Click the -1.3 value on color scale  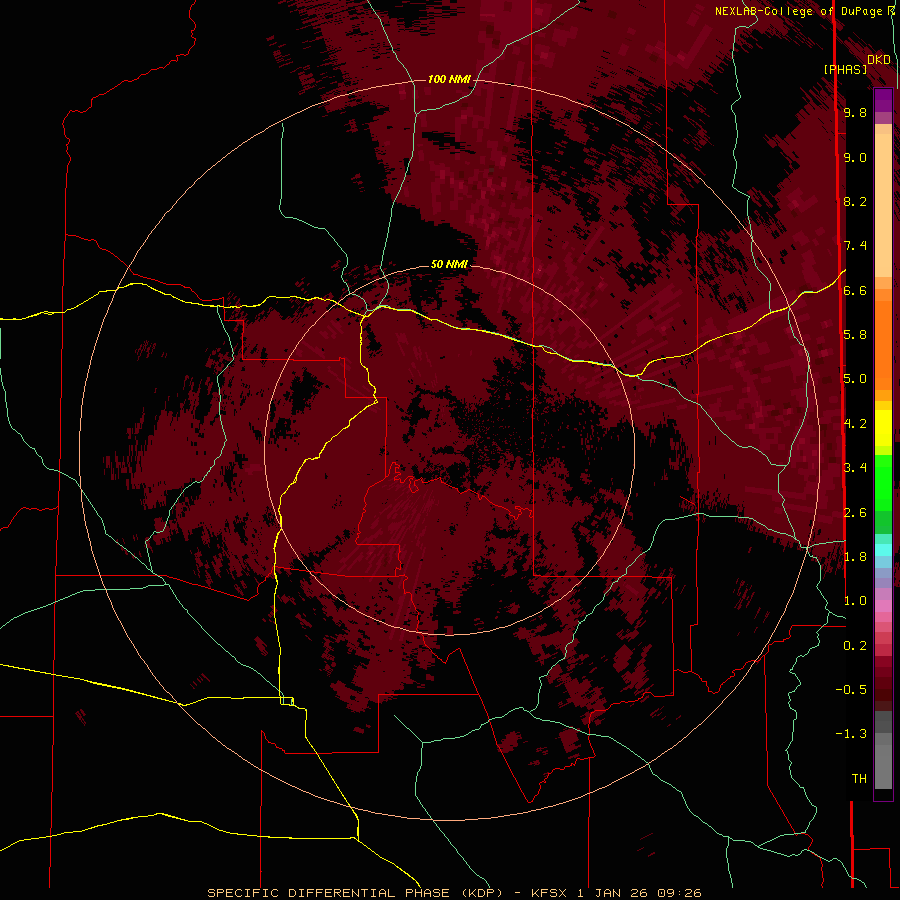pyautogui.click(x=851, y=734)
